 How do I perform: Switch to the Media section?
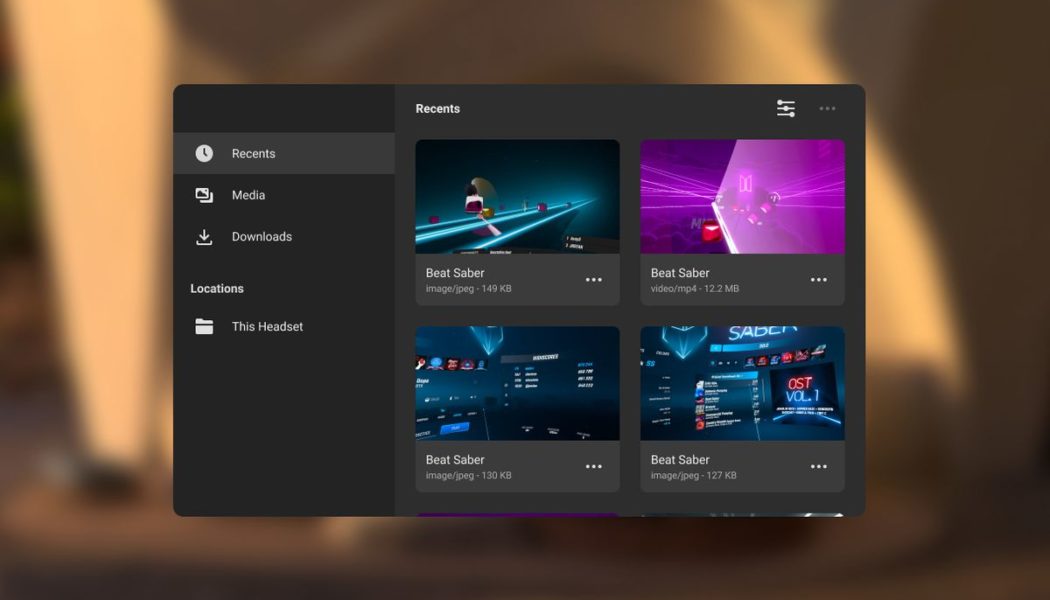[x=248, y=195]
